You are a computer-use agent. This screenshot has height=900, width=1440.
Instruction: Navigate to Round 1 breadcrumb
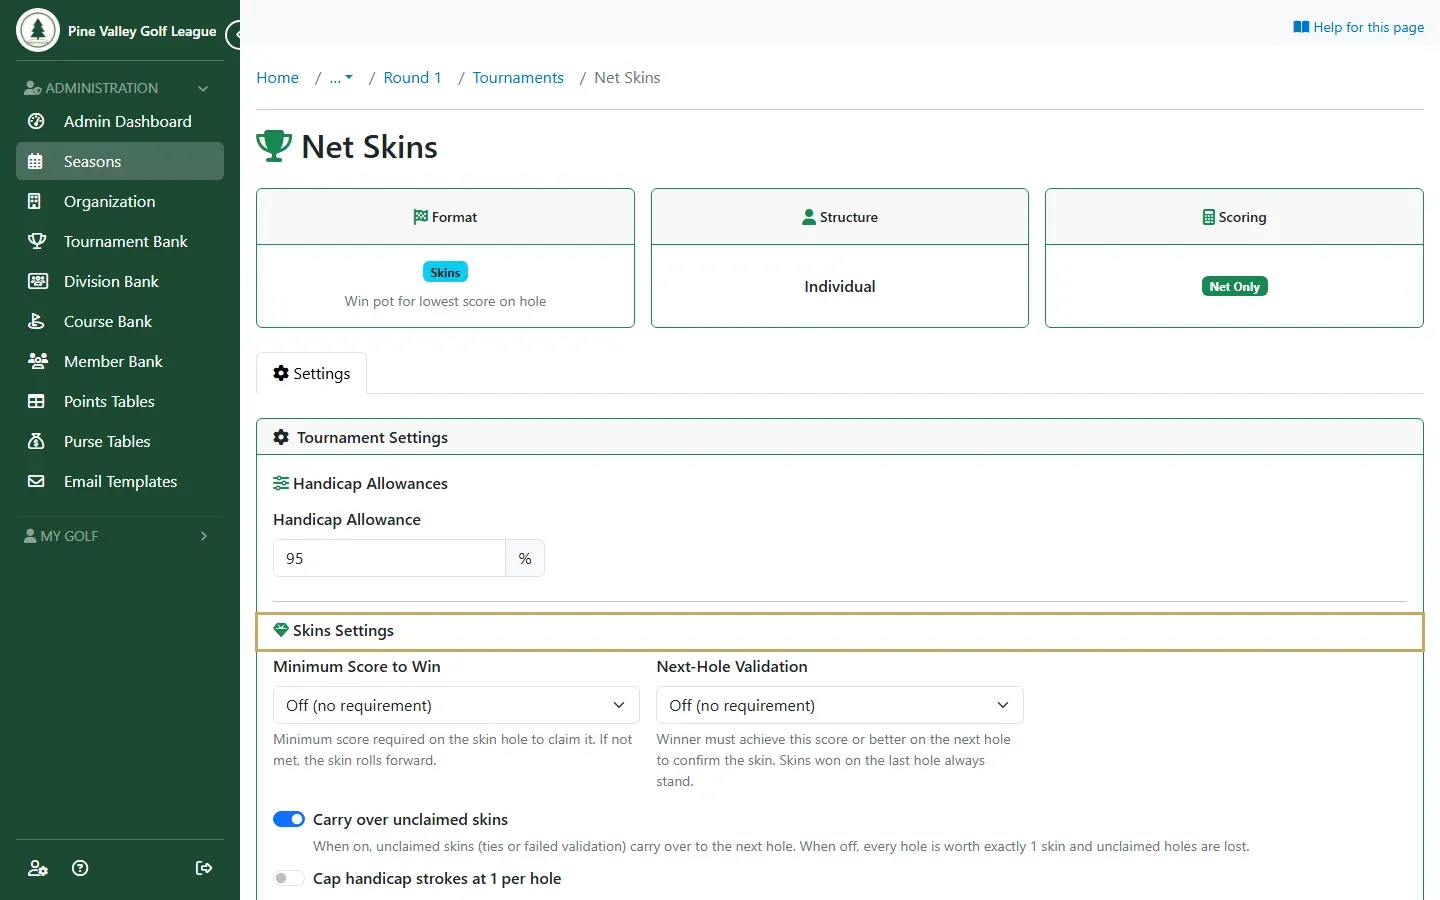(x=413, y=78)
